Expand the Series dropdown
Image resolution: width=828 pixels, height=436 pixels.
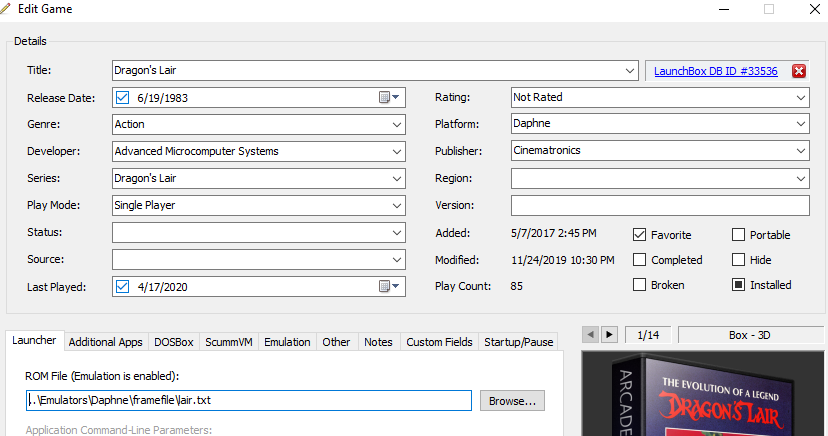(397, 178)
